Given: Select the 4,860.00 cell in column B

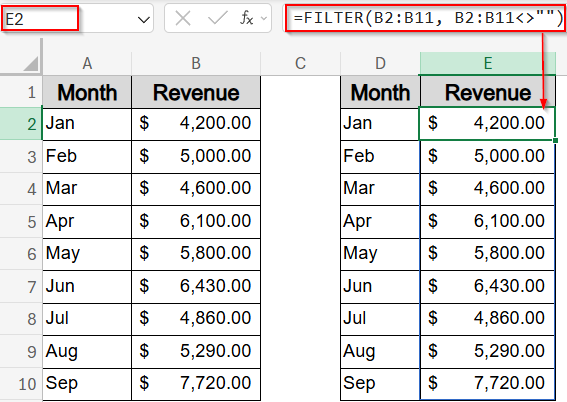Looking at the screenshot, I should [x=196, y=319].
